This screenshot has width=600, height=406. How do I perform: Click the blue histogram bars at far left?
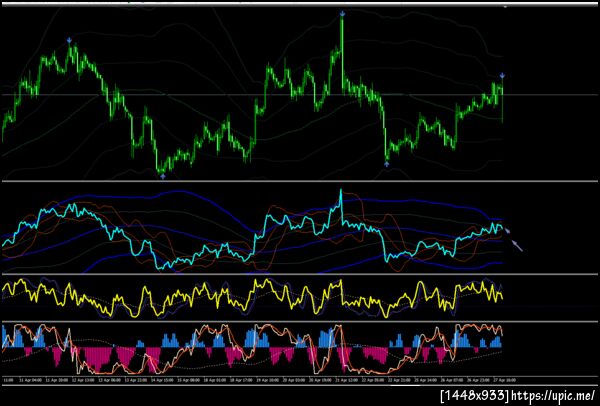click(x=5, y=337)
